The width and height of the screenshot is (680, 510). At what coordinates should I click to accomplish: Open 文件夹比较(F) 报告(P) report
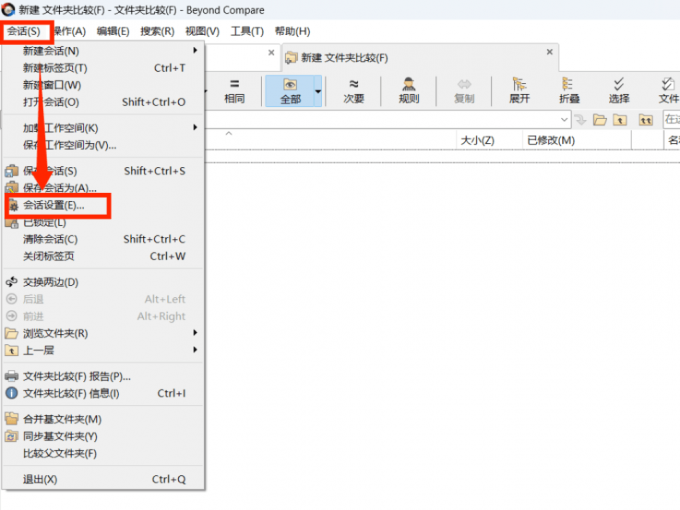pyautogui.click(x=103, y=376)
